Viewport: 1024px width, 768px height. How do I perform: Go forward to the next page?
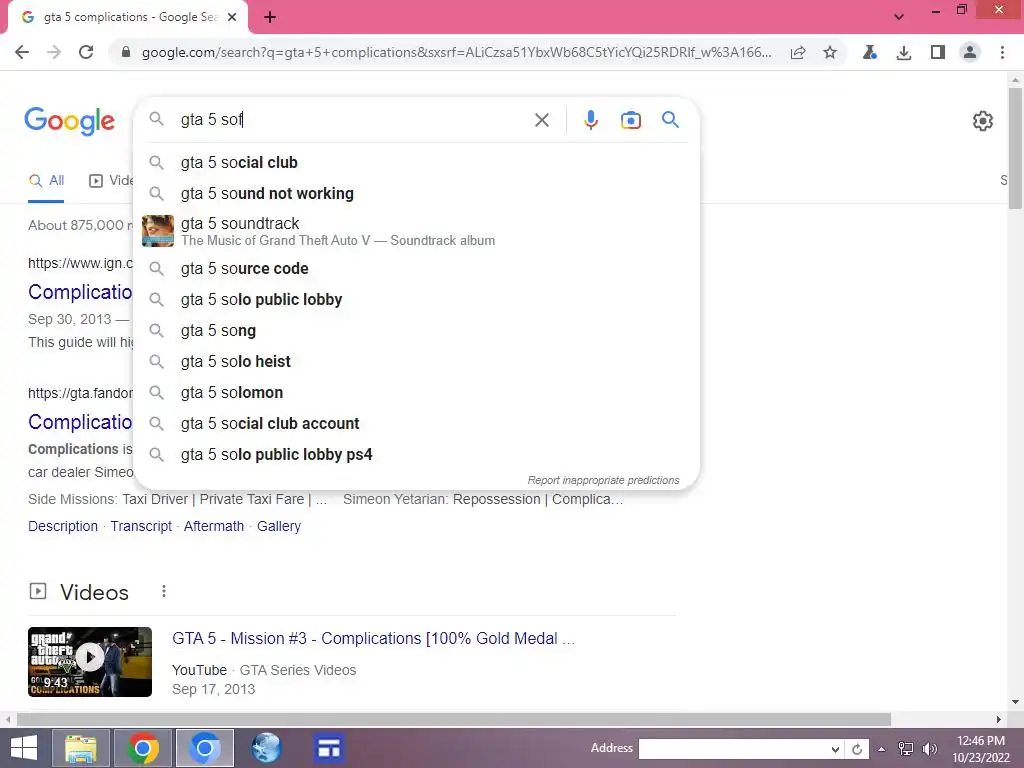click(x=54, y=52)
